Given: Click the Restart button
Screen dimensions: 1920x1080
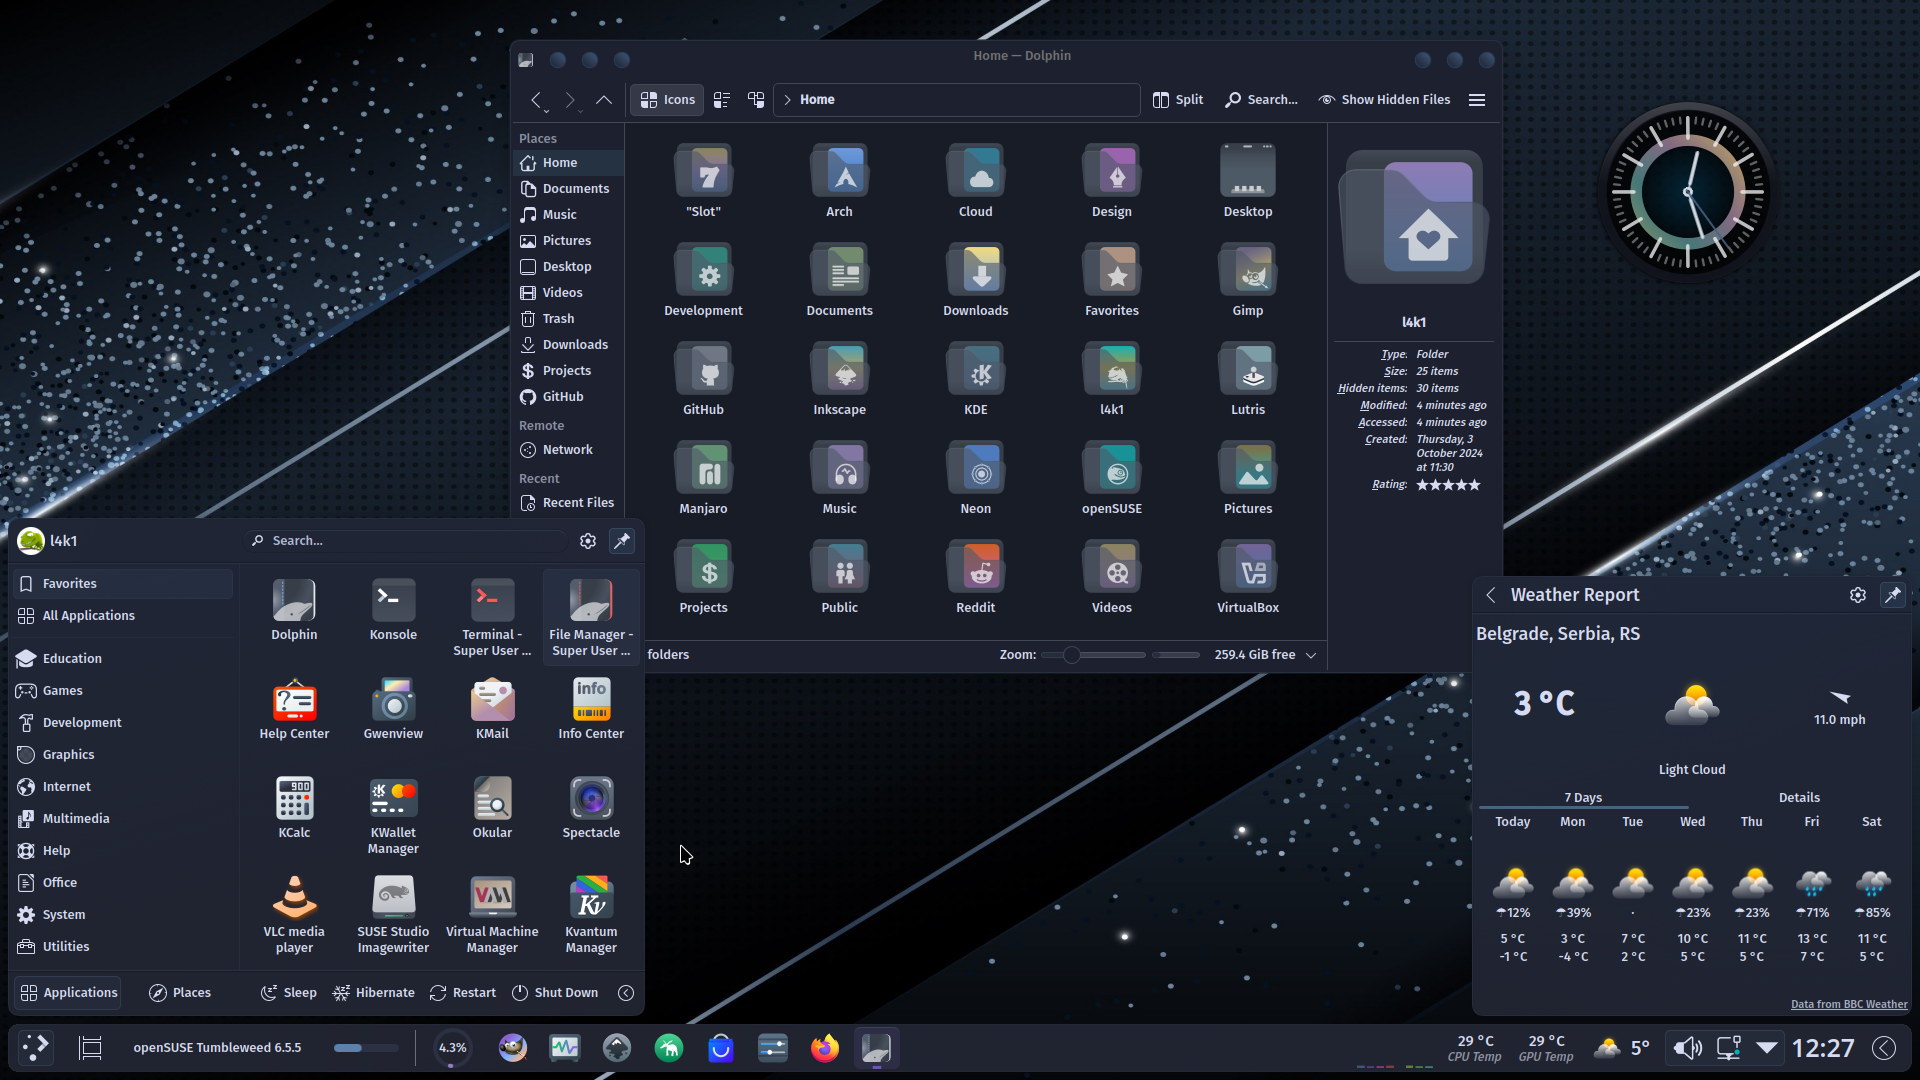Looking at the screenshot, I should pos(463,993).
